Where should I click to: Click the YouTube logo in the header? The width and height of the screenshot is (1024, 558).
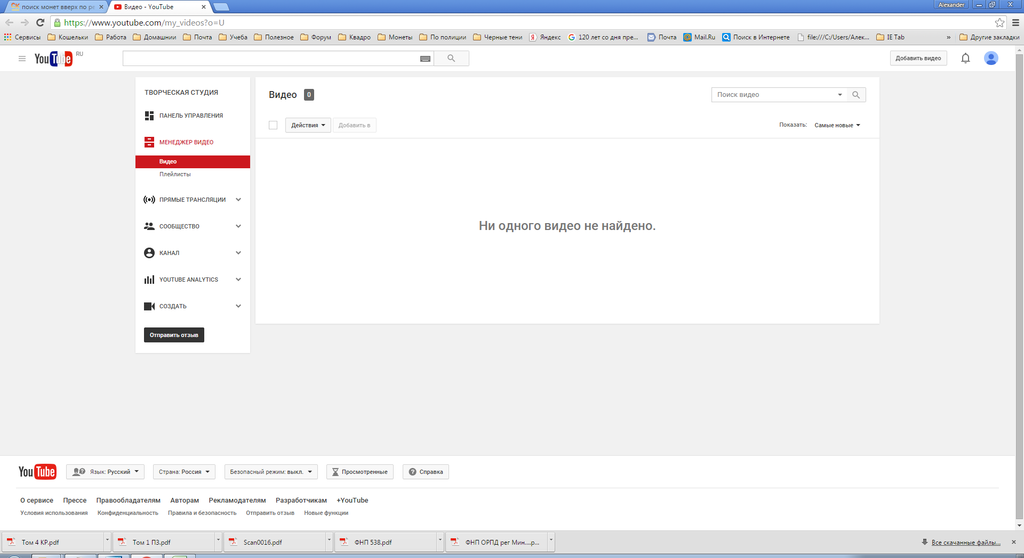[x=54, y=59]
